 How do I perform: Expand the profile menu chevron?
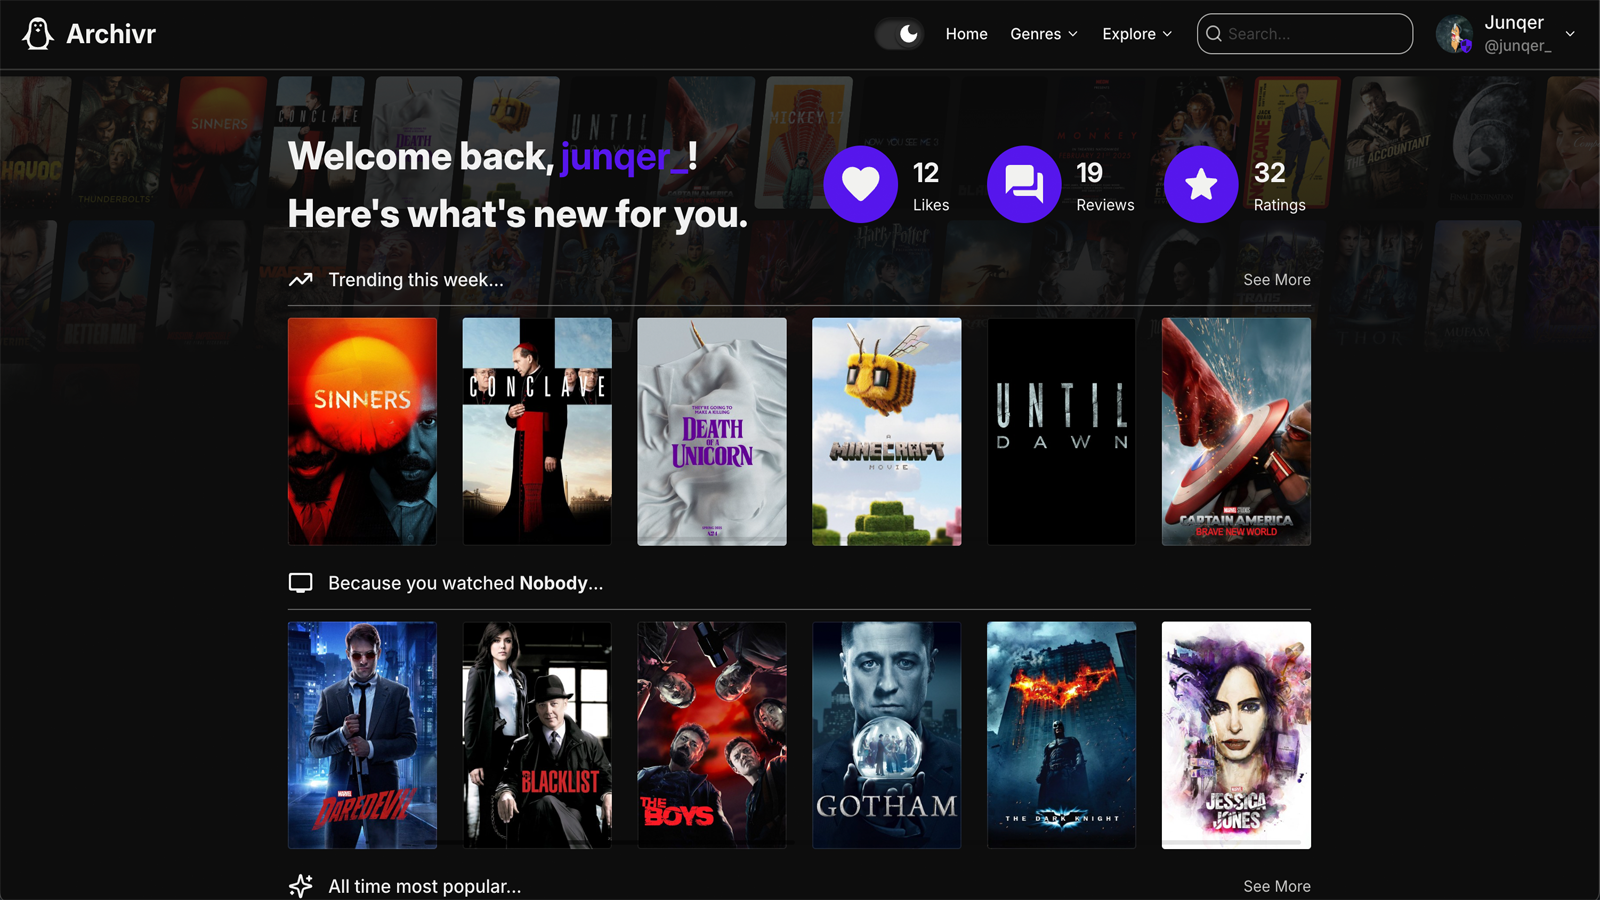(x=1570, y=33)
